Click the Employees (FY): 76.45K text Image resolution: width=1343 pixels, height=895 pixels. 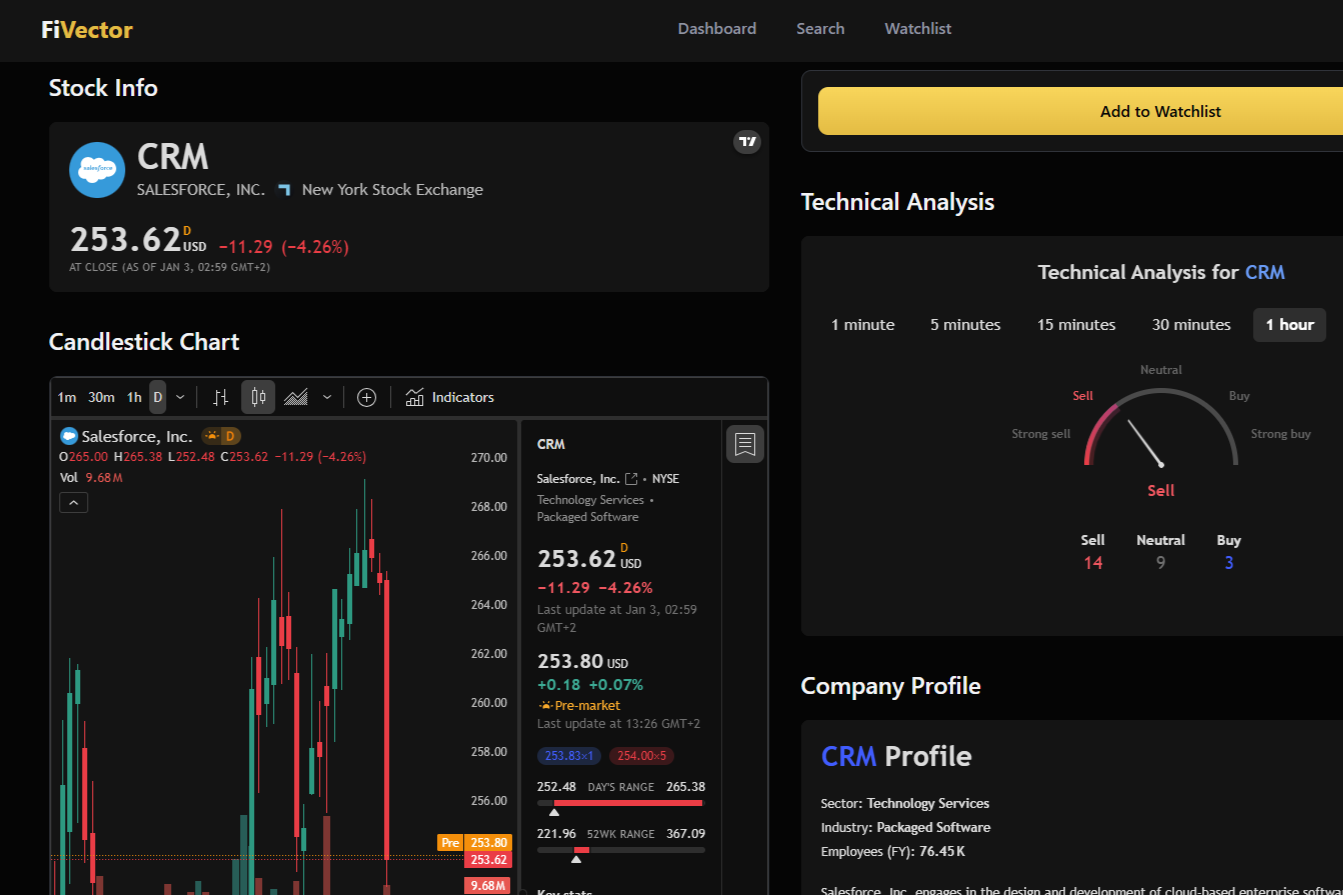click(893, 852)
